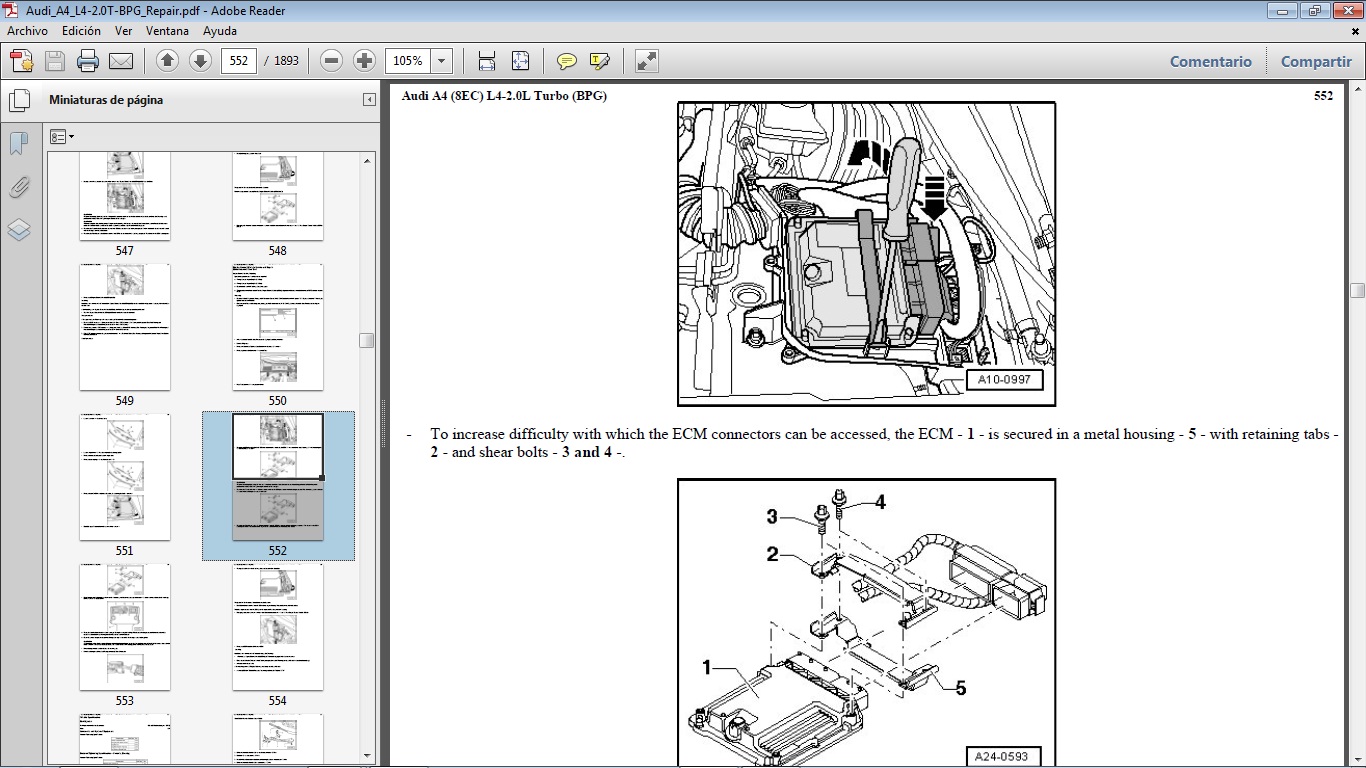The image size is (1366, 768).
Task: Add a sticky note comment
Action: 566,60
